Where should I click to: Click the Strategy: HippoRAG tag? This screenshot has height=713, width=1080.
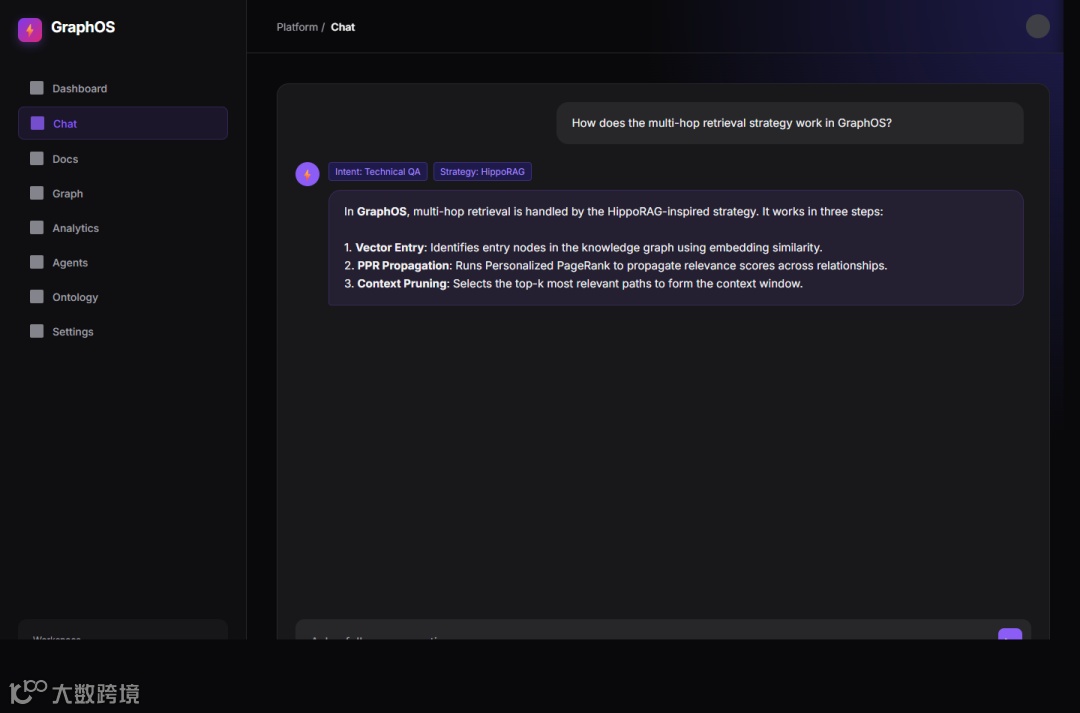pos(482,172)
